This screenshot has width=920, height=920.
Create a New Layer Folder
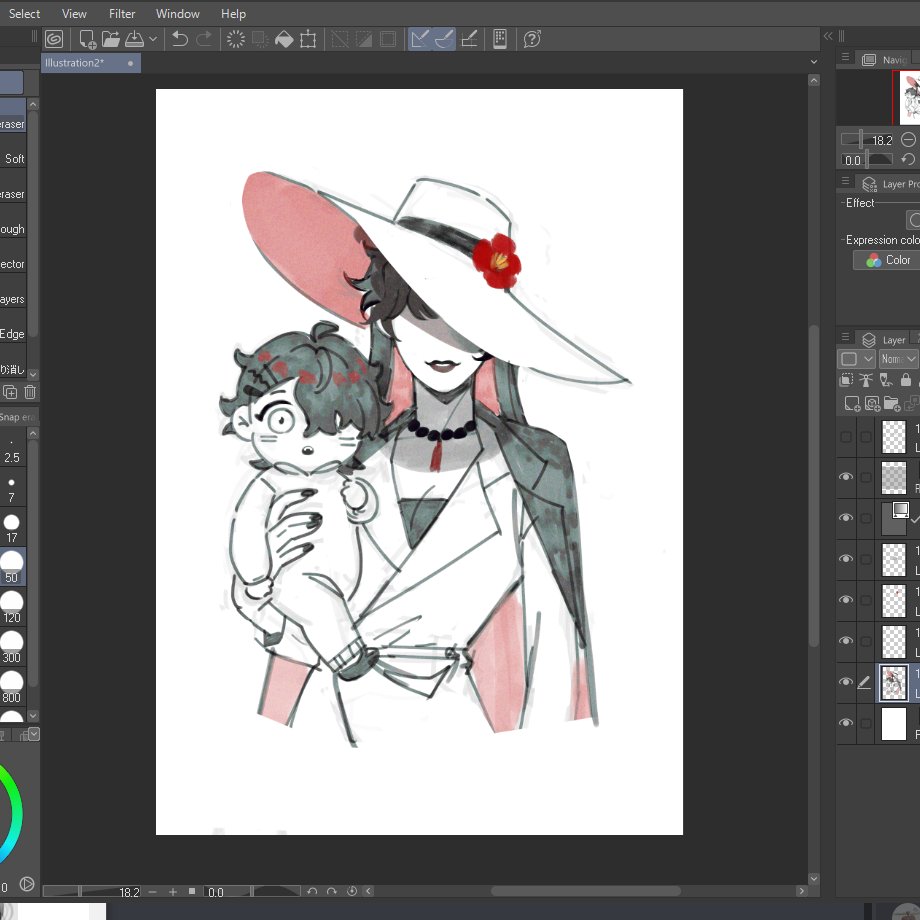point(892,403)
